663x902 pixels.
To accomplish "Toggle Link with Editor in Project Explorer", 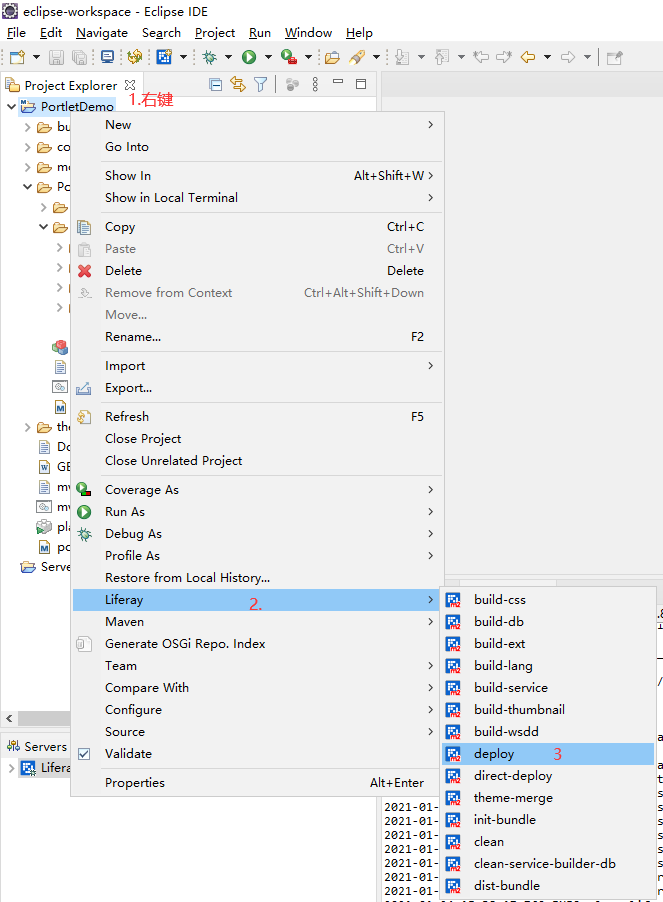I will pyautogui.click(x=237, y=85).
